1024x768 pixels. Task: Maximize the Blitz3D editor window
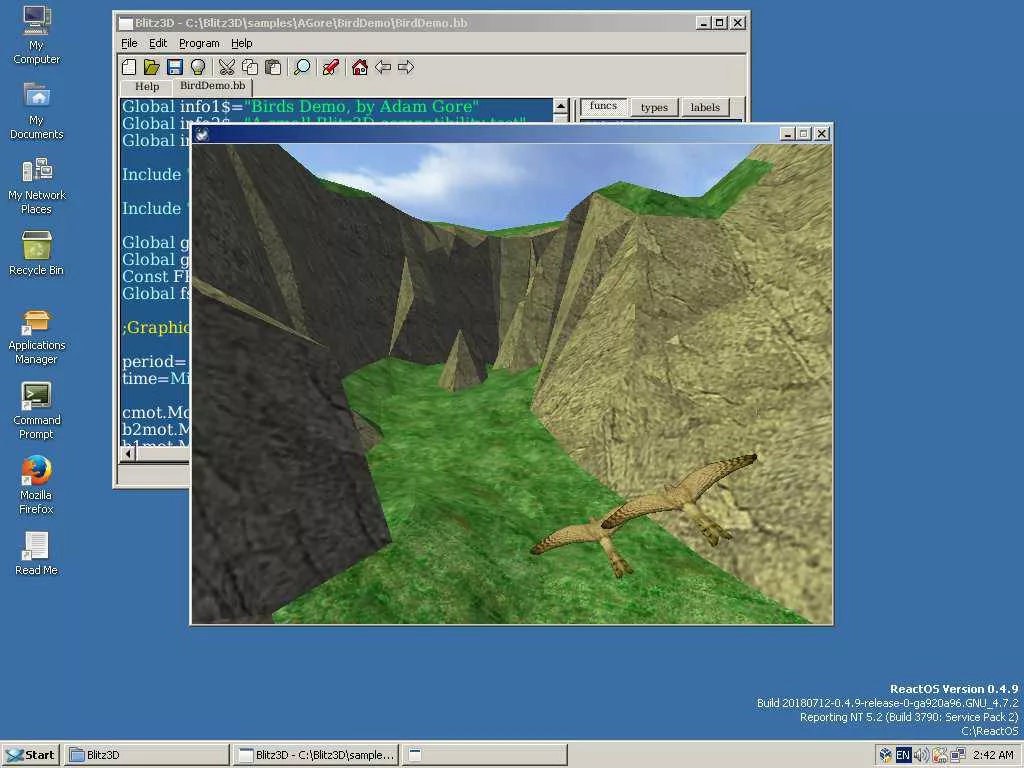[720, 23]
